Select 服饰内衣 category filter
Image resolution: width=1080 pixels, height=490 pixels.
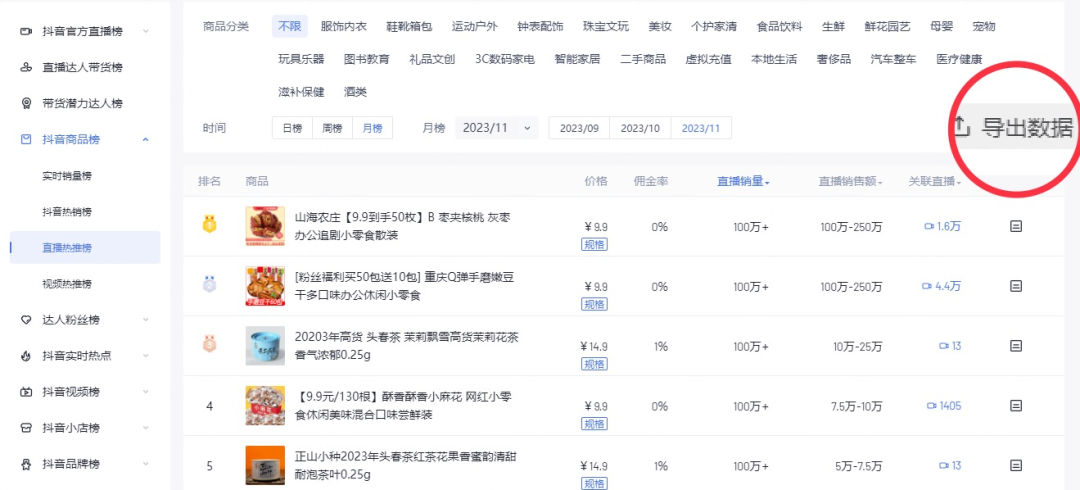(344, 27)
